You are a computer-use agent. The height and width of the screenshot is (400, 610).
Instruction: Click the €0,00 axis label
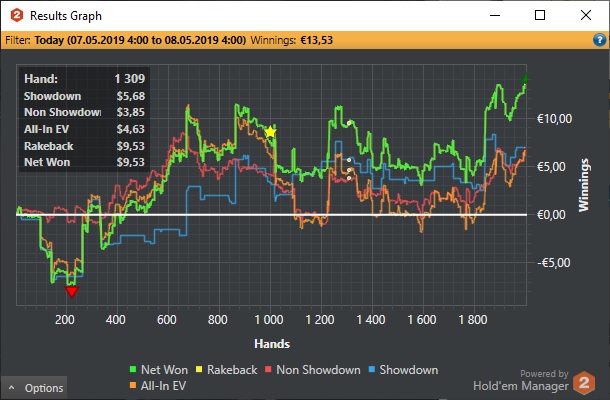pos(551,215)
